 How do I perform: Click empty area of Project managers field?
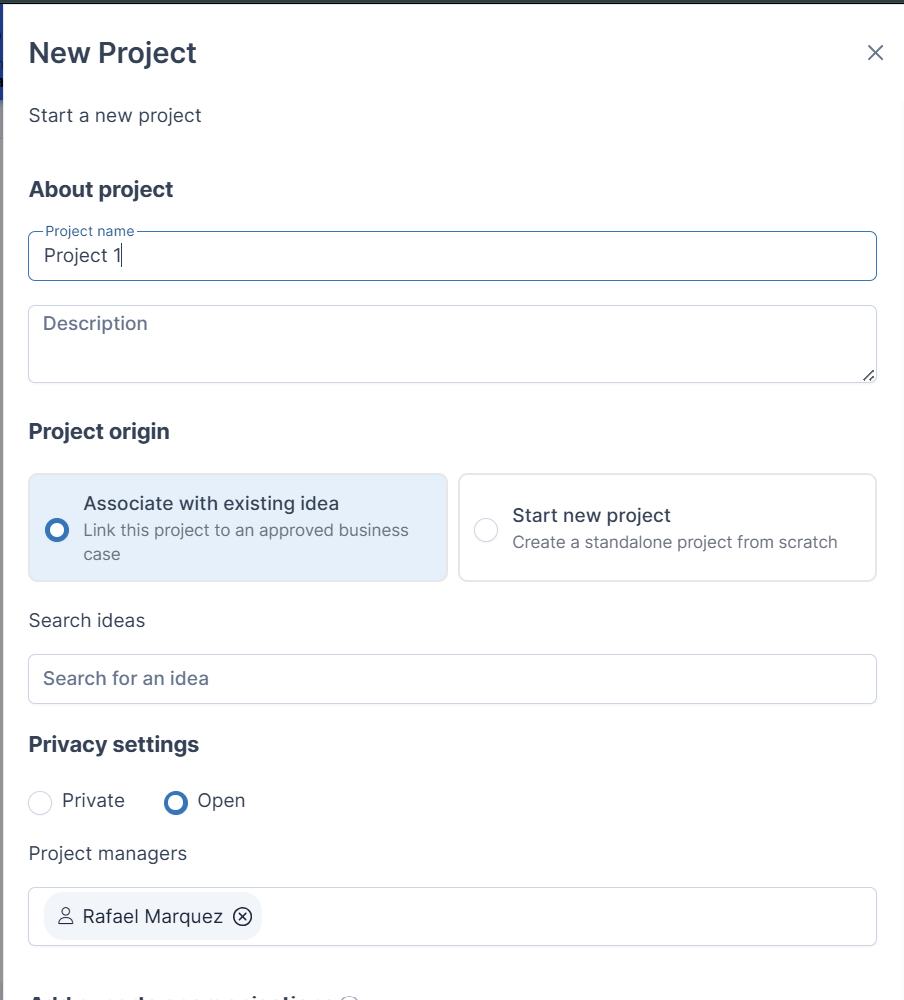(568, 916)
